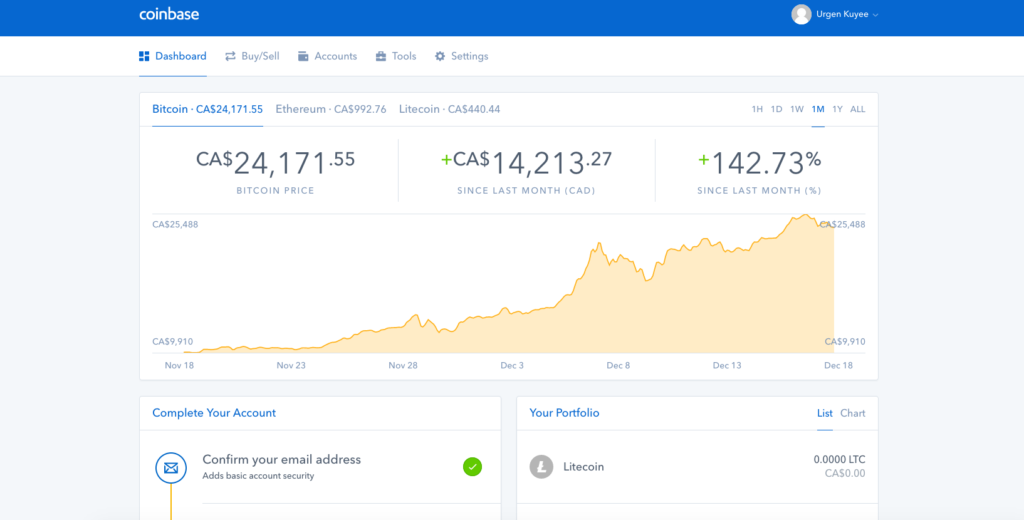Switch portfolio view to Chart
The image size is (1024, 520).
853,413
